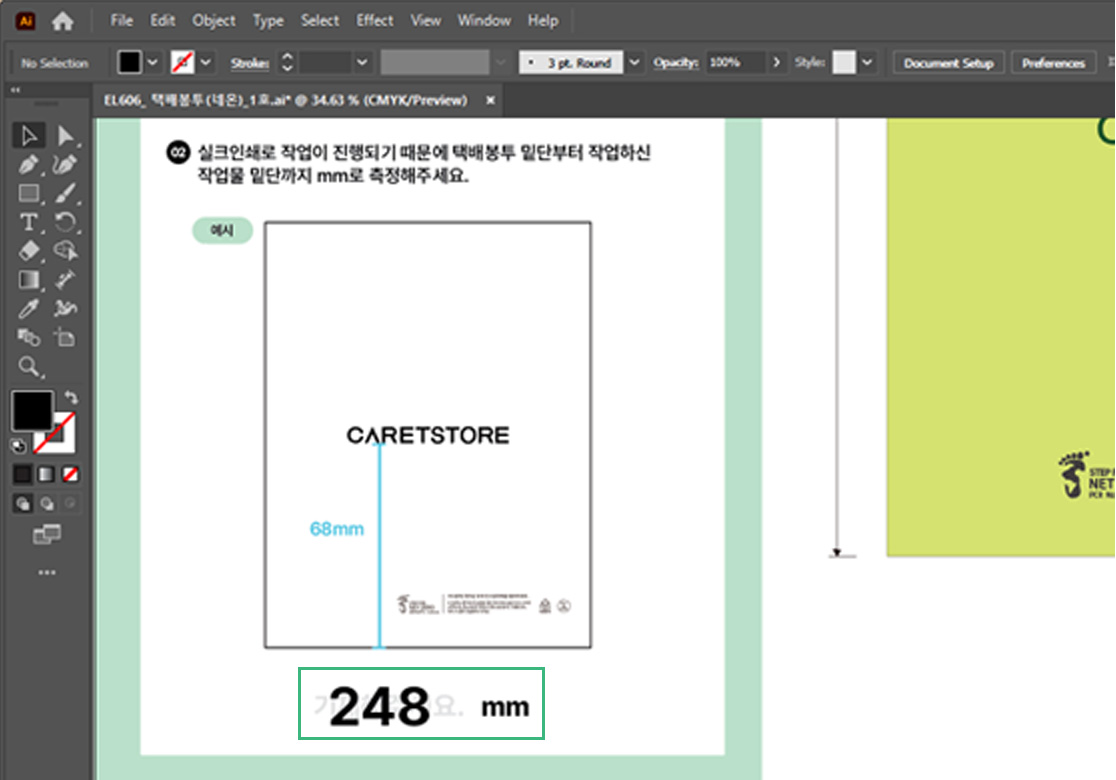Click fill swatch in control bar
Screen dimensions: 1116x780
(x=130, y=63)
